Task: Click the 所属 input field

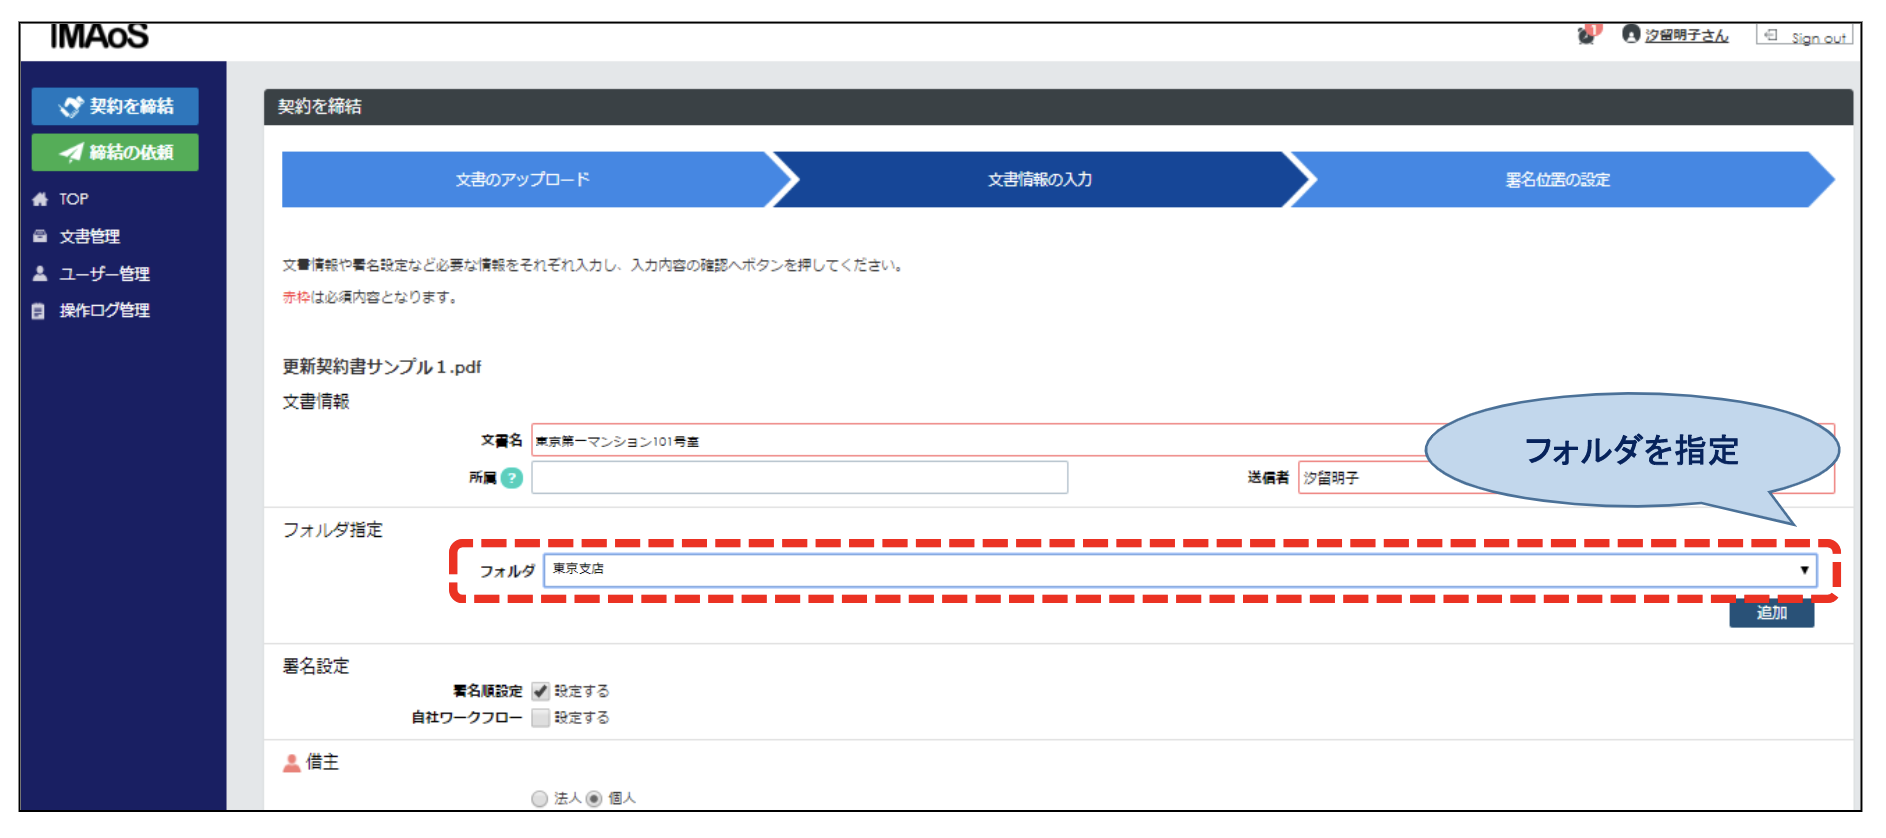Action: [799, 478]
